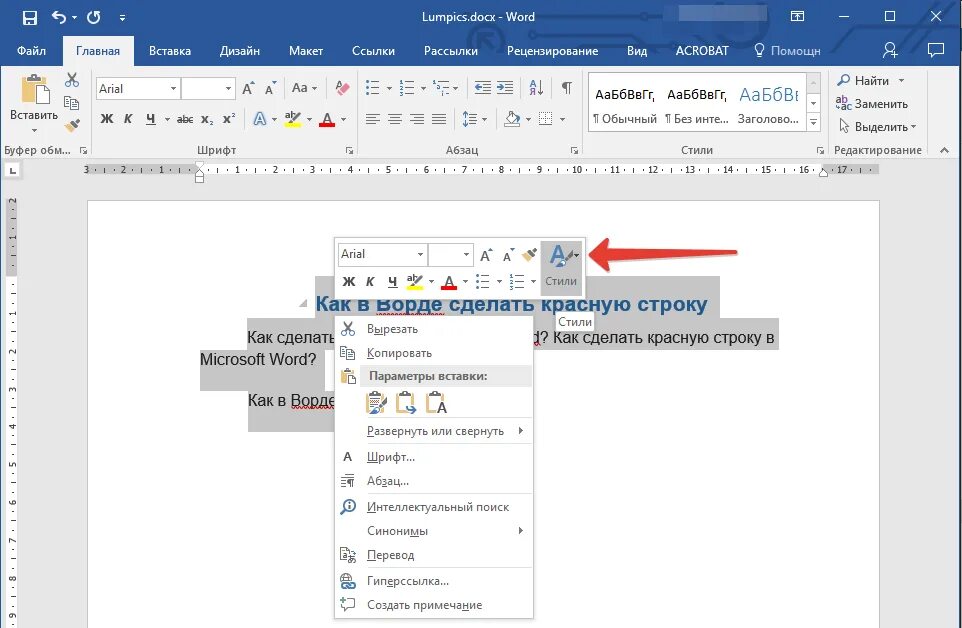
Task: Justify text in ribbon
Action: 439,119
